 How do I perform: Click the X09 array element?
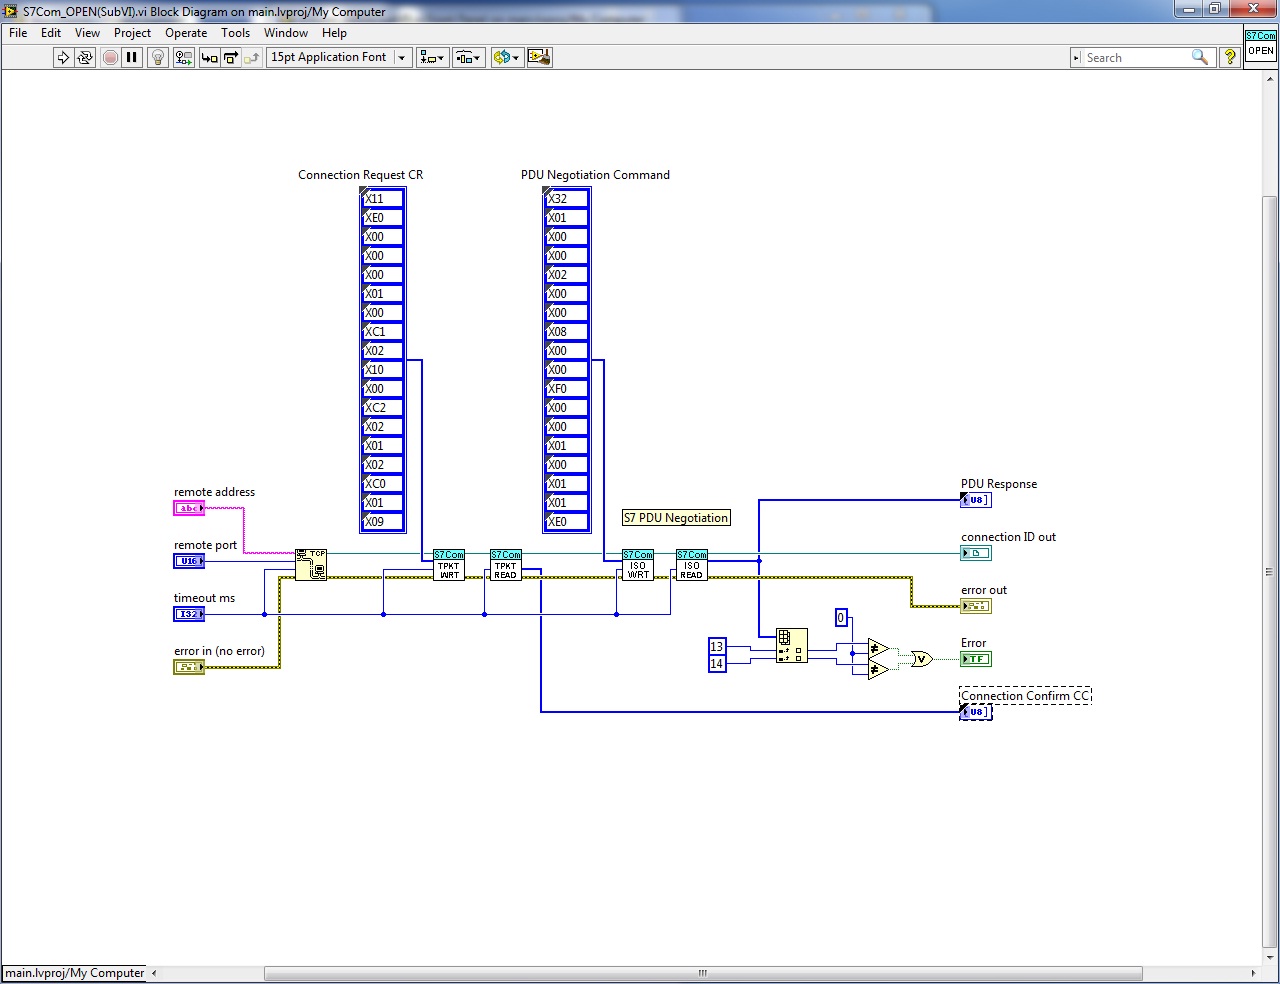tap(383, 521)
